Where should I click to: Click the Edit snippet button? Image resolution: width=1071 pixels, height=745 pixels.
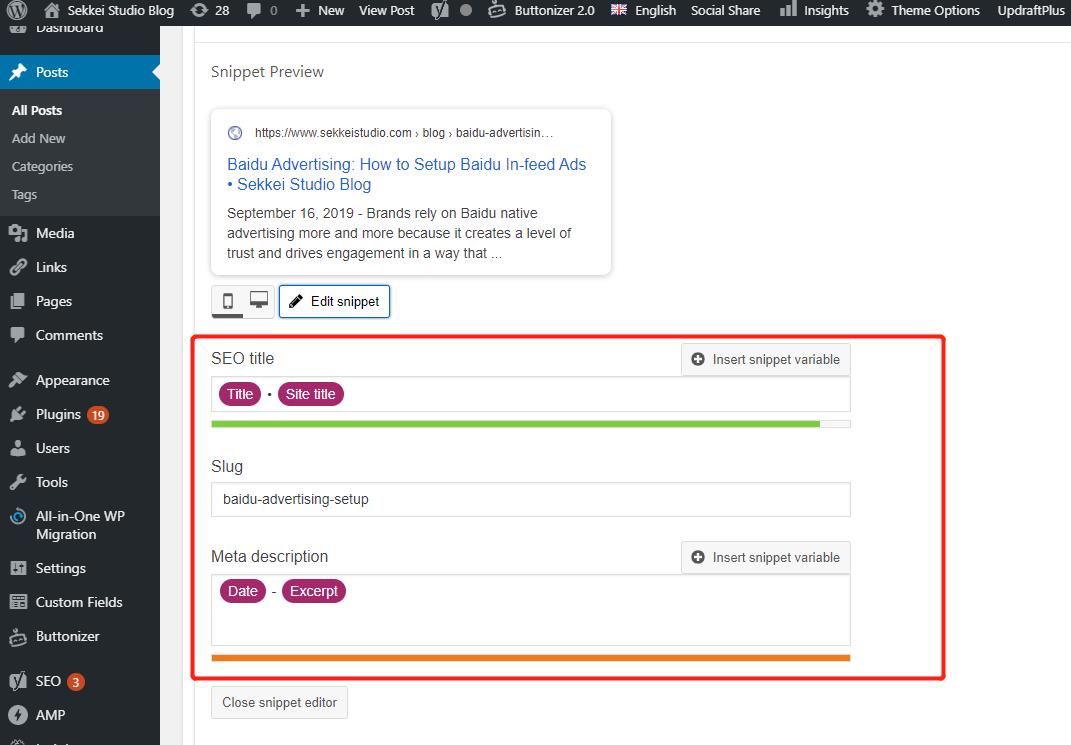(x=334, y=301)
